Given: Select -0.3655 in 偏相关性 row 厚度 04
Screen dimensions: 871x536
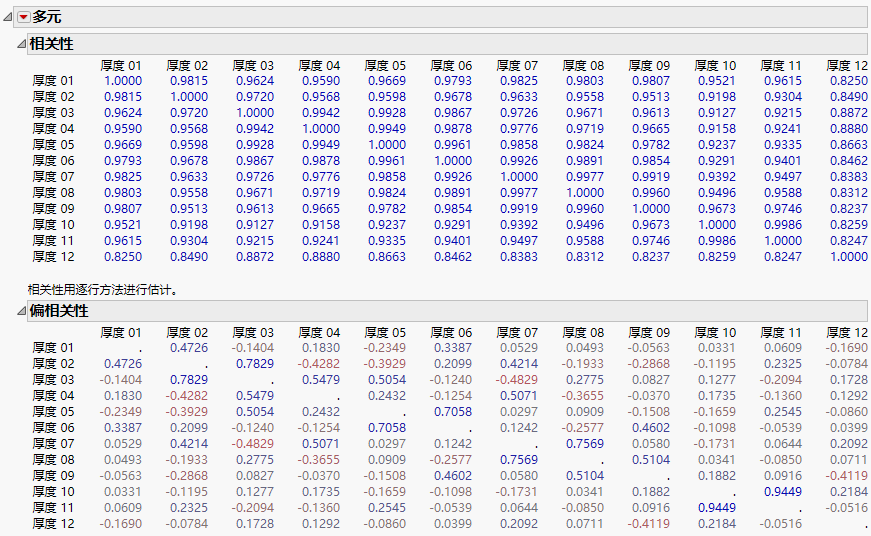Looking at the screenshot, I should tap(583, 396).
